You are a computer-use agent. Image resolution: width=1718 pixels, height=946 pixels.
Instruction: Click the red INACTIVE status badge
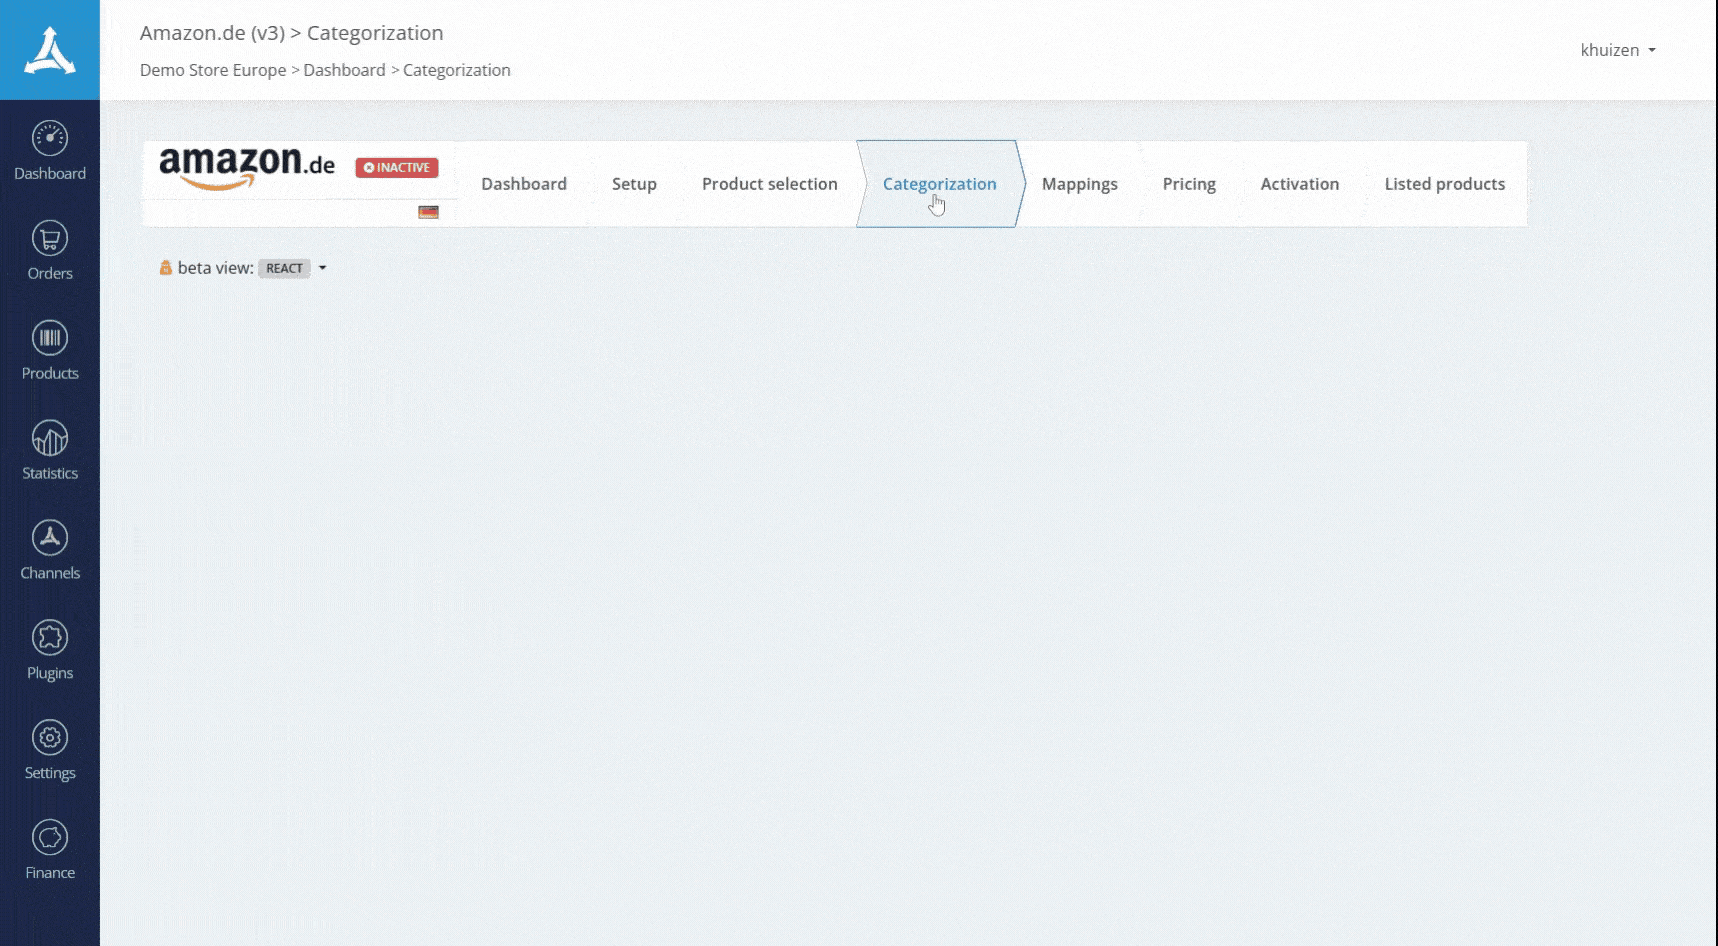pos(397,168)
